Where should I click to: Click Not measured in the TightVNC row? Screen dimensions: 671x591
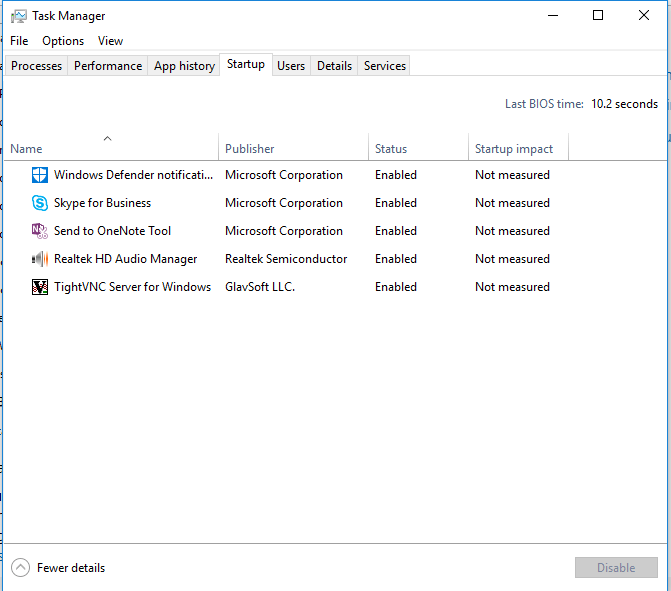[512, 287]
